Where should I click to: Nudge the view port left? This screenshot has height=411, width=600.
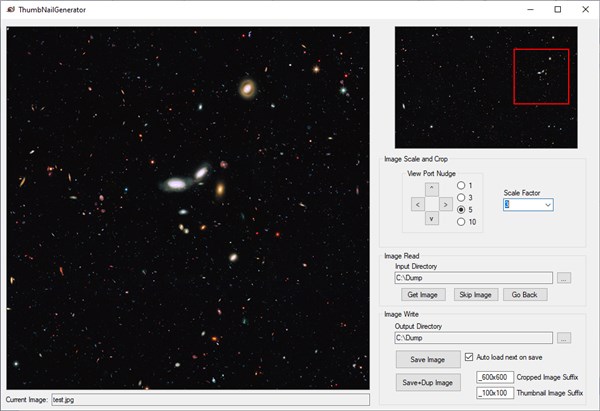(x=416, y=204)
